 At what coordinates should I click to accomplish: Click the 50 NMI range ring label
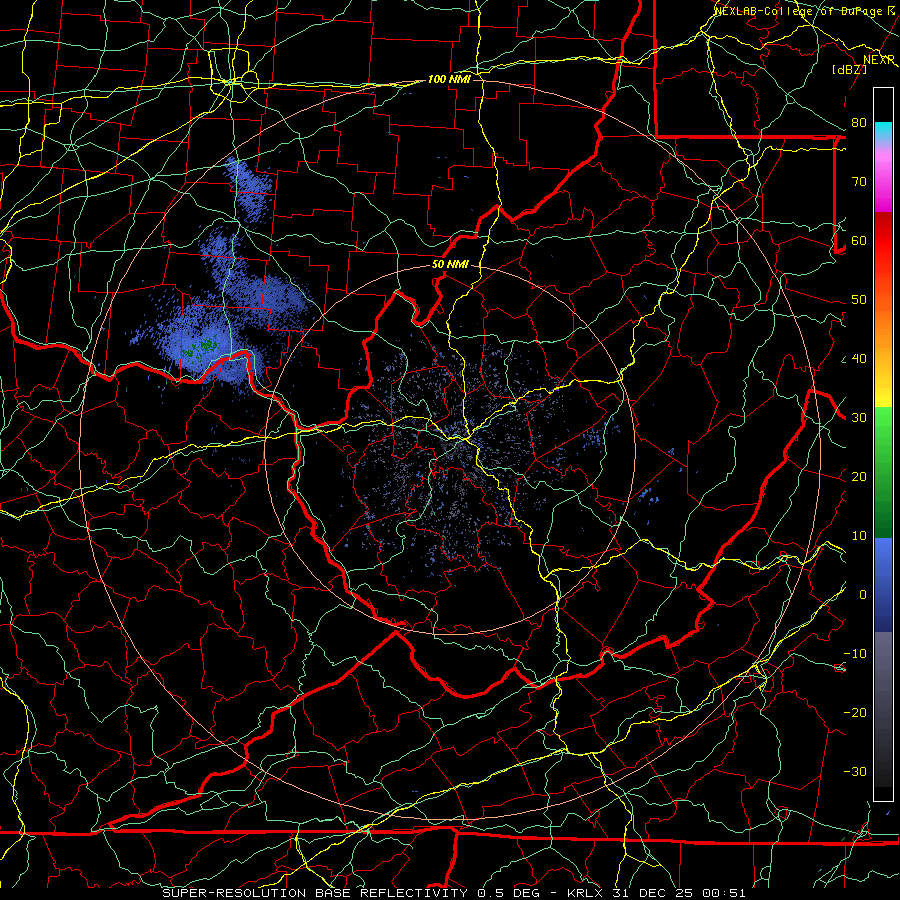pos(450,265)
